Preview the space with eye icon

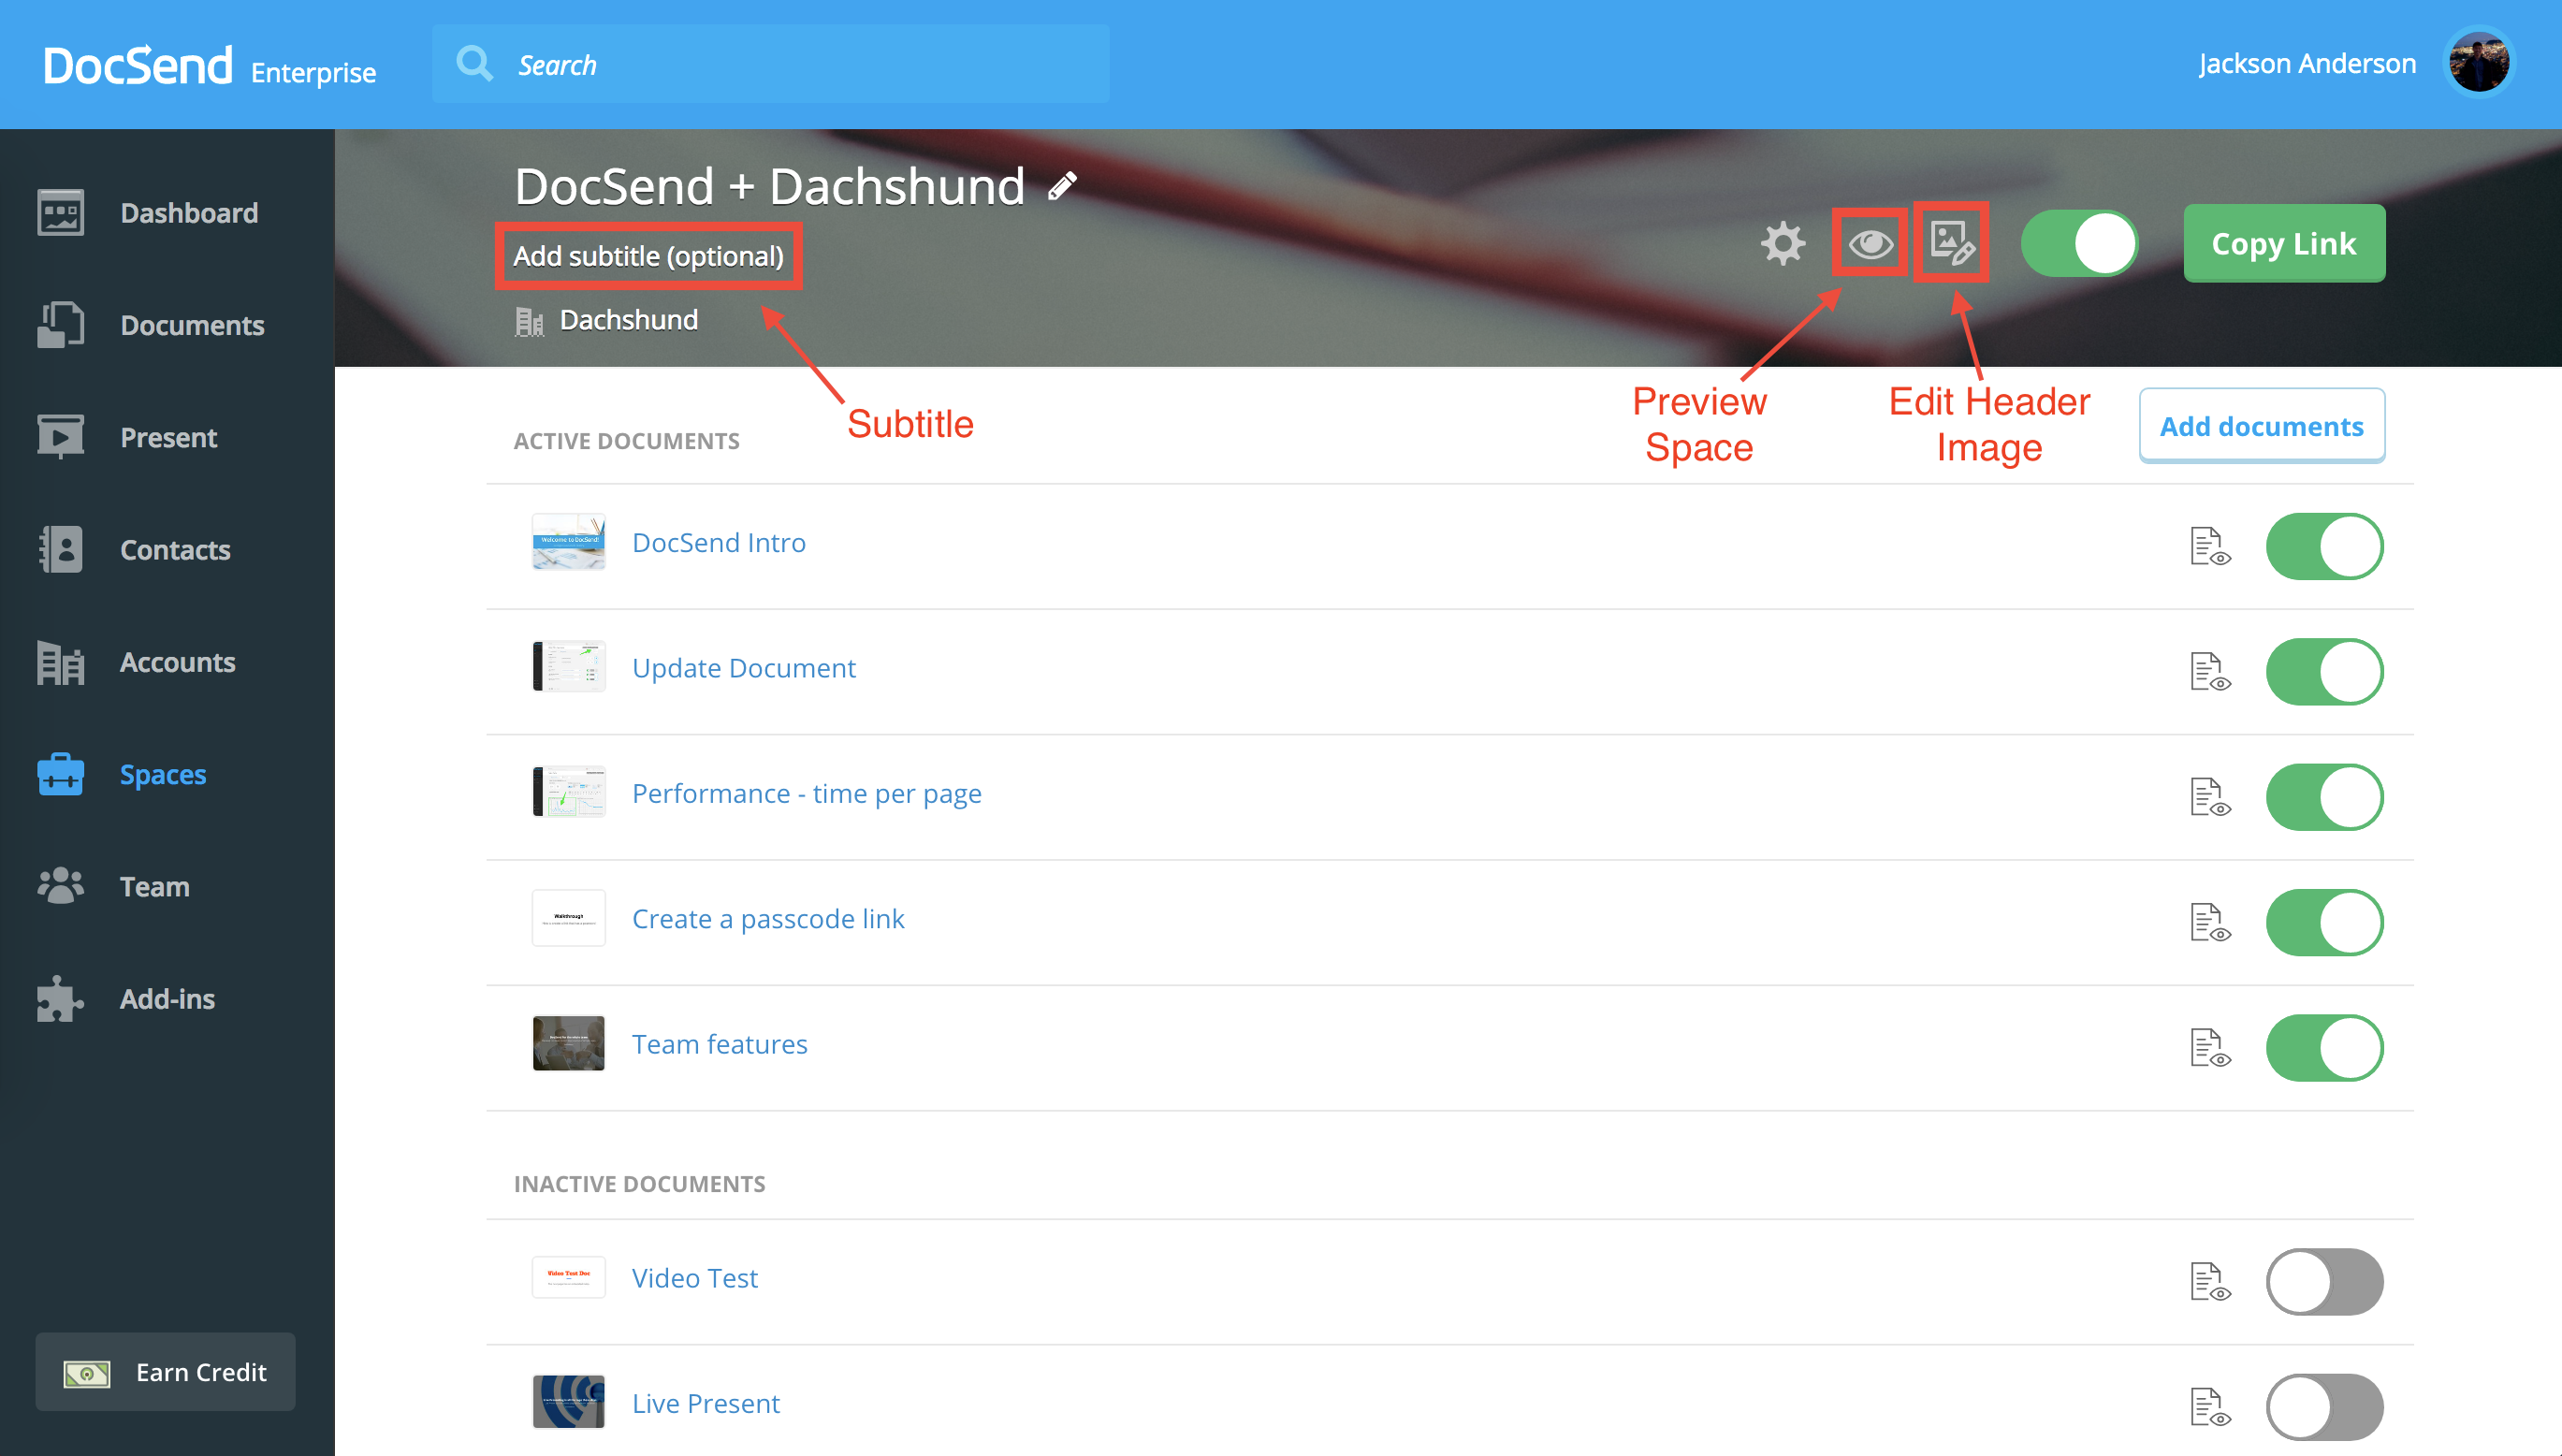point(1870,243)
